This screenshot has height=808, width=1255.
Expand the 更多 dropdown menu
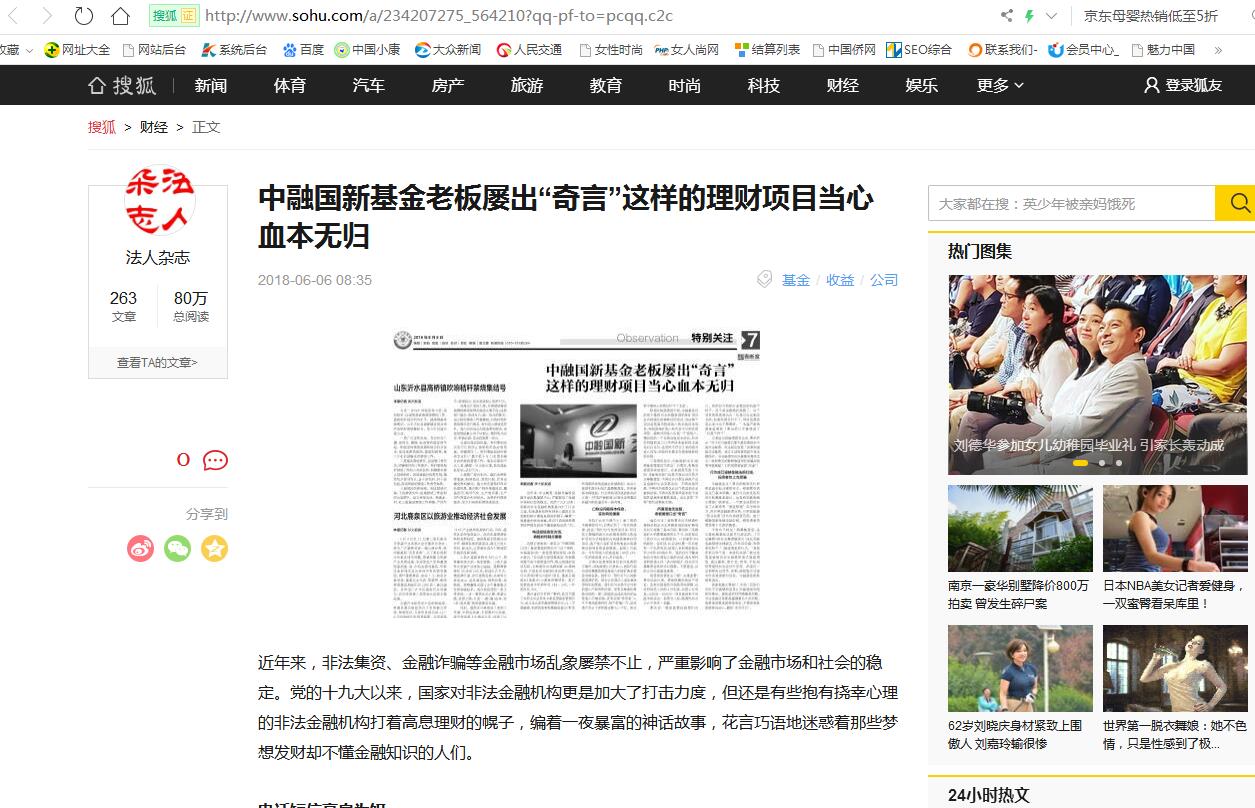(1001, 86)
